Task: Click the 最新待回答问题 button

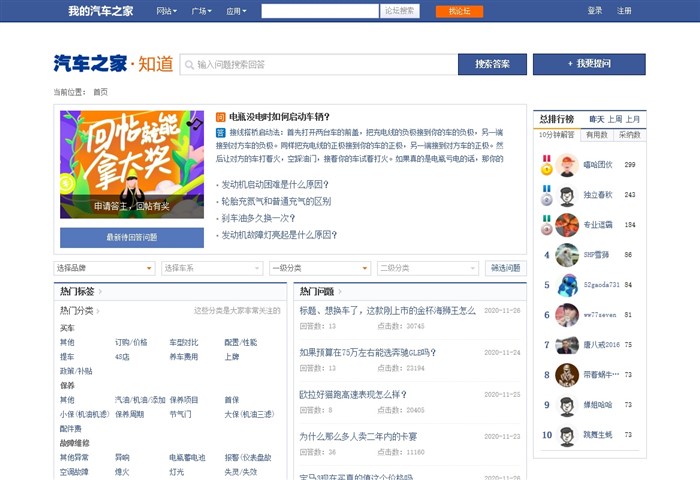Action: pos(132,238)
